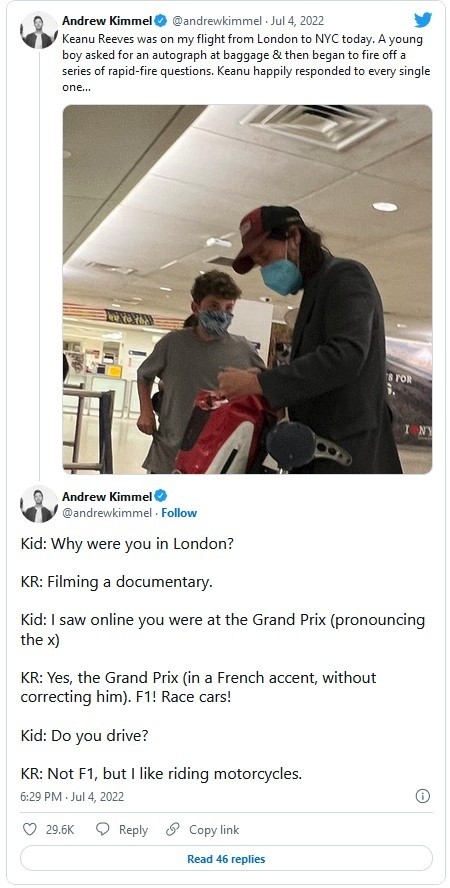Click the top @andrewkimmel handle
450x888 pixels.
coord(217,21)
